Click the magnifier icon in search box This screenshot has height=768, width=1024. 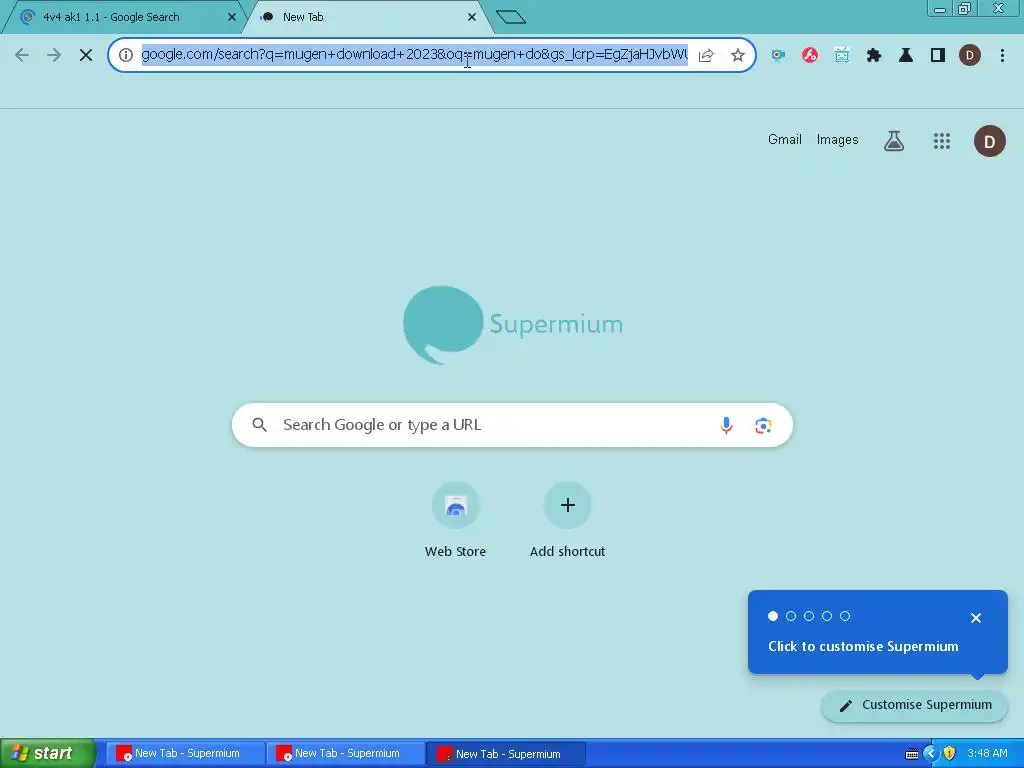pyautogui.click(x=259, y=425)
